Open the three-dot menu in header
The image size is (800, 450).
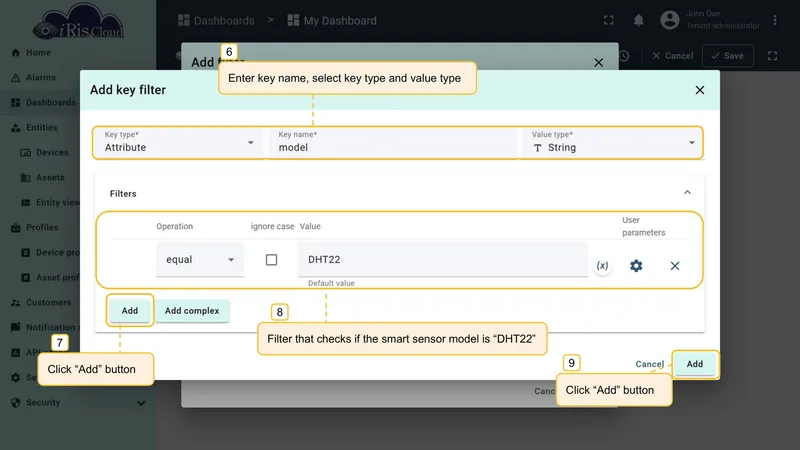pos(774,20)
